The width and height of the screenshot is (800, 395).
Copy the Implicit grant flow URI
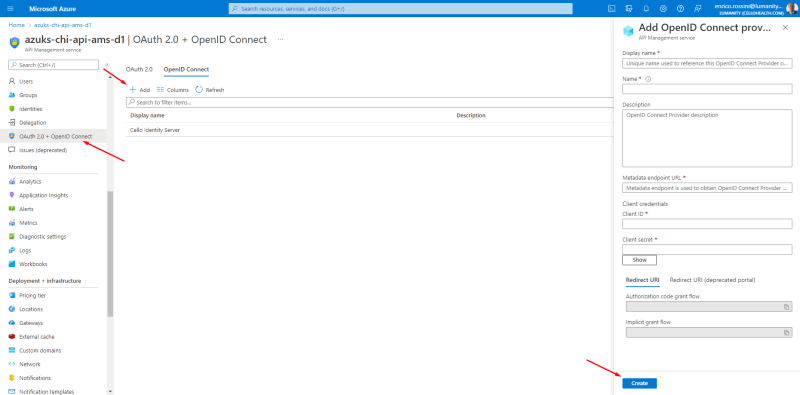786,333
